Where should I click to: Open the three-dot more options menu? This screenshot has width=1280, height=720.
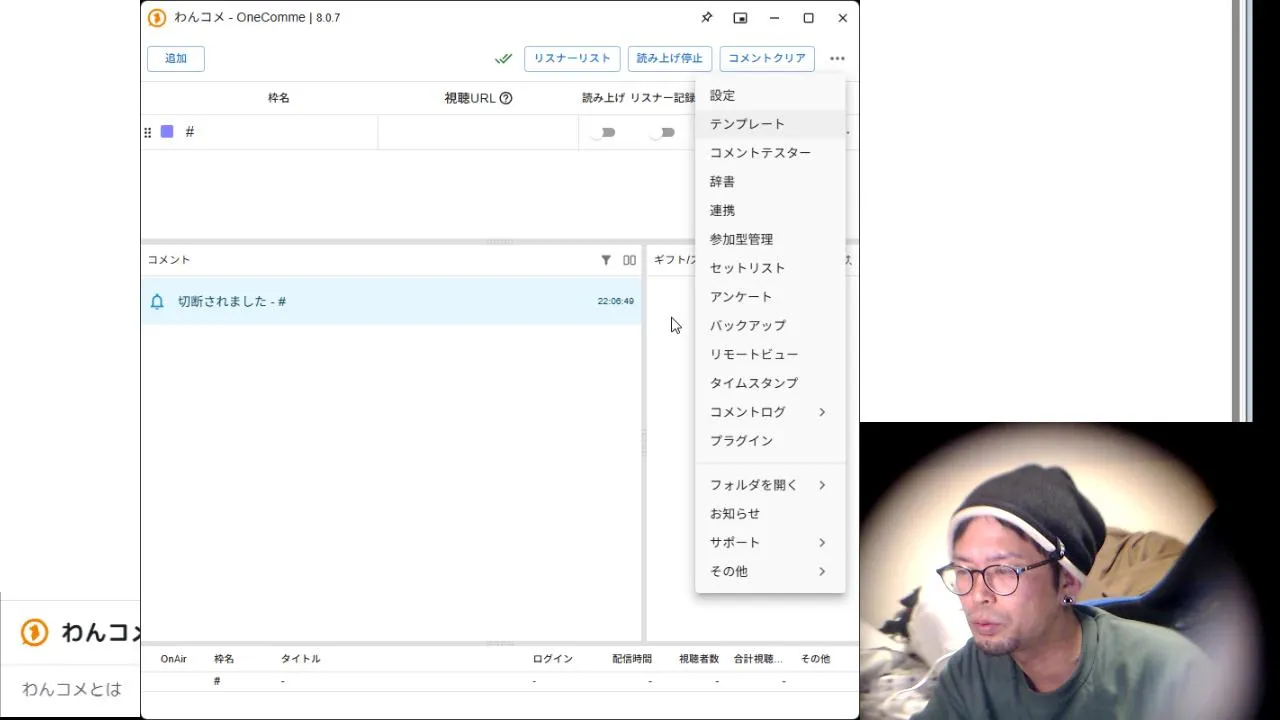pos(837,58)
